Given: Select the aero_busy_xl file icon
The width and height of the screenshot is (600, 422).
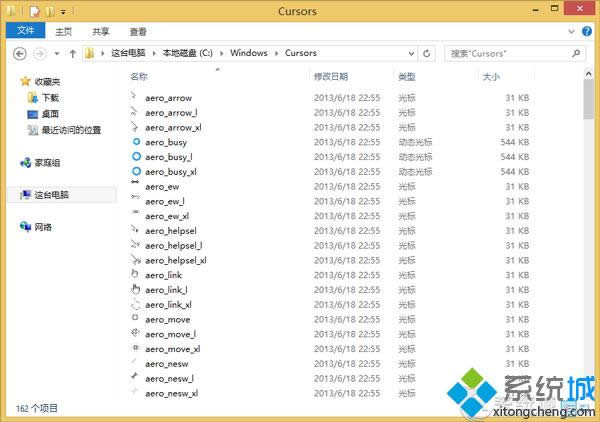Looking at the screenshot, I should click(x=136, y=171).
